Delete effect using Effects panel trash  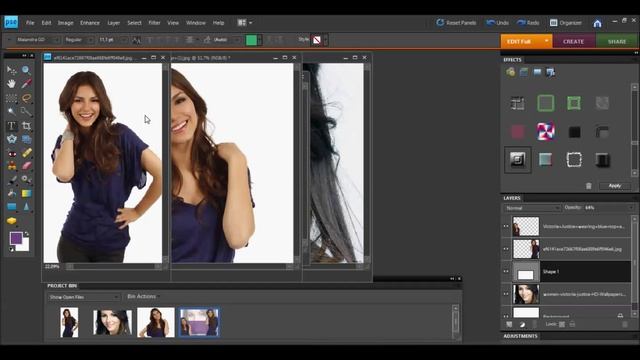[589, 186]
